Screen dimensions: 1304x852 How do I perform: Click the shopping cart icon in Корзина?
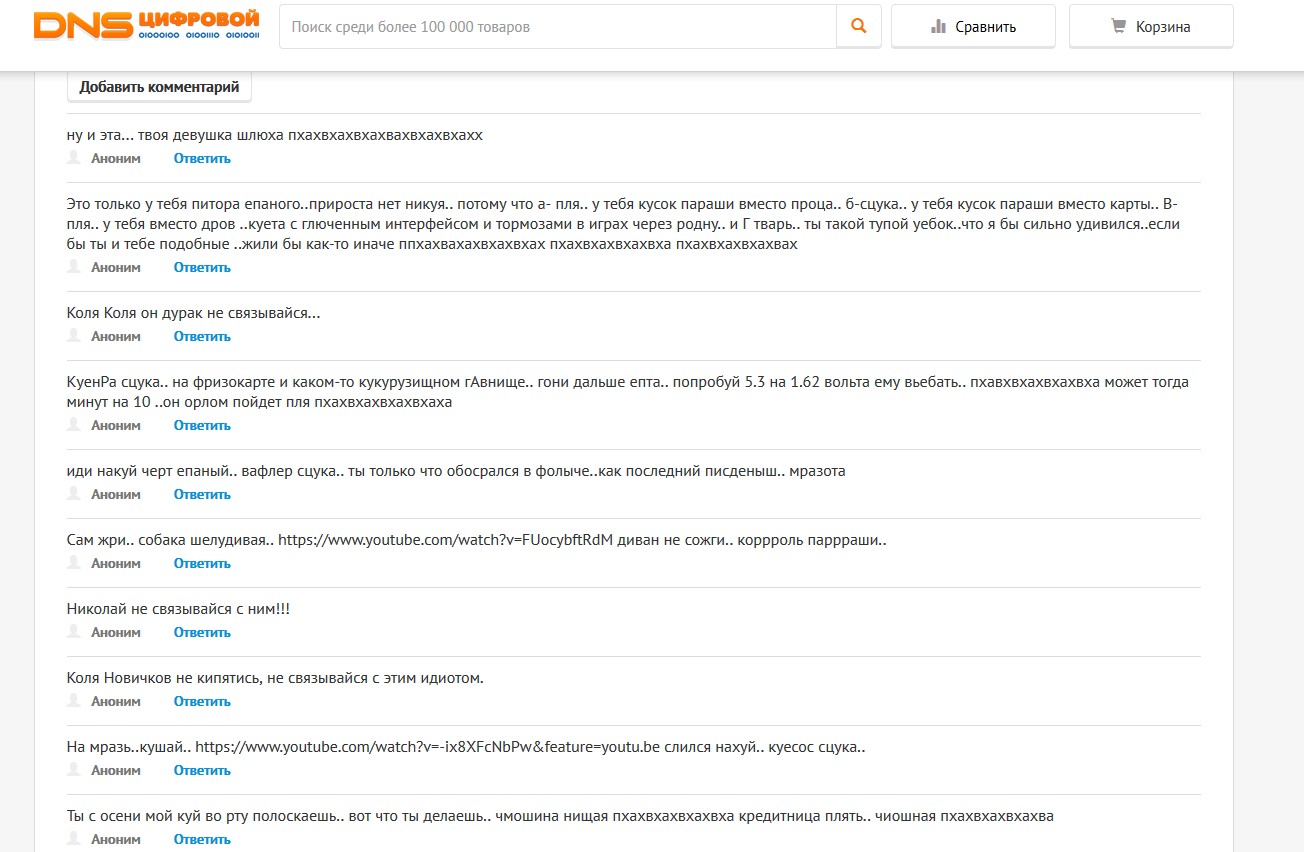1119,27
